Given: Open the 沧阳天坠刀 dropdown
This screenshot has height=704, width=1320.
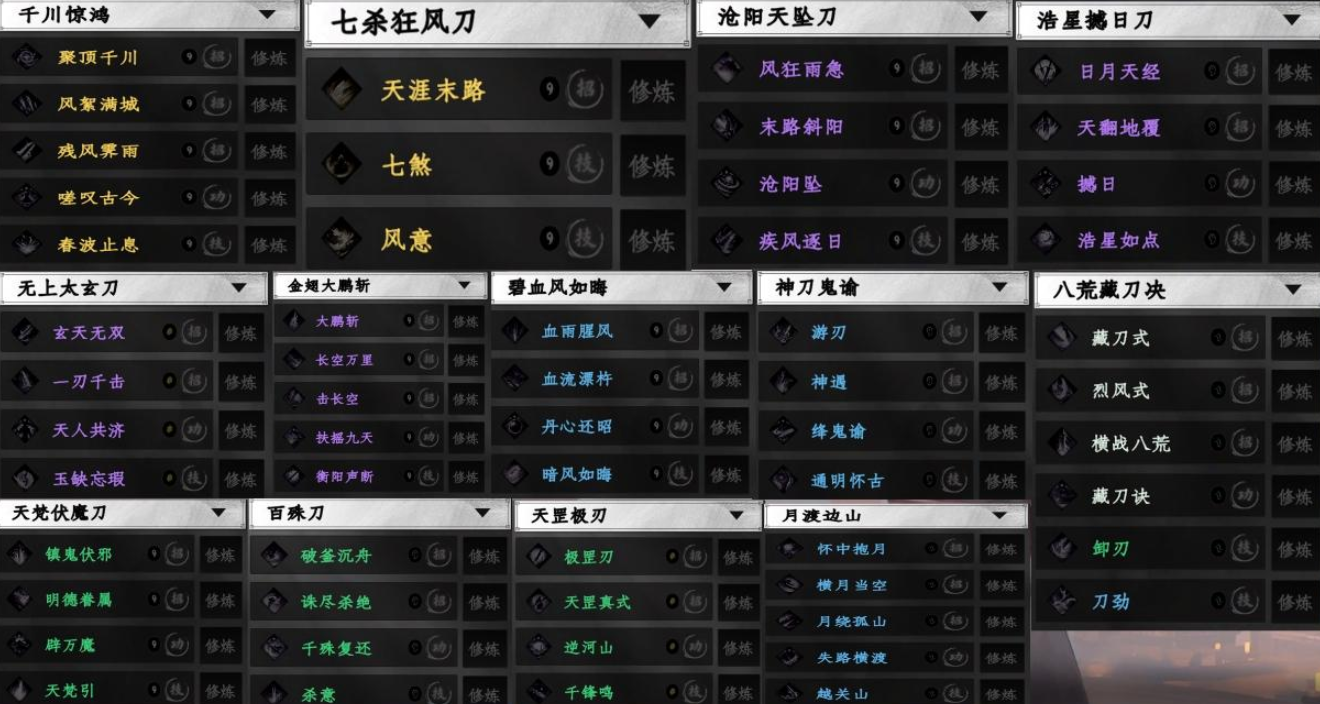Looking at the screenshot, I should (x=978, y=17).
